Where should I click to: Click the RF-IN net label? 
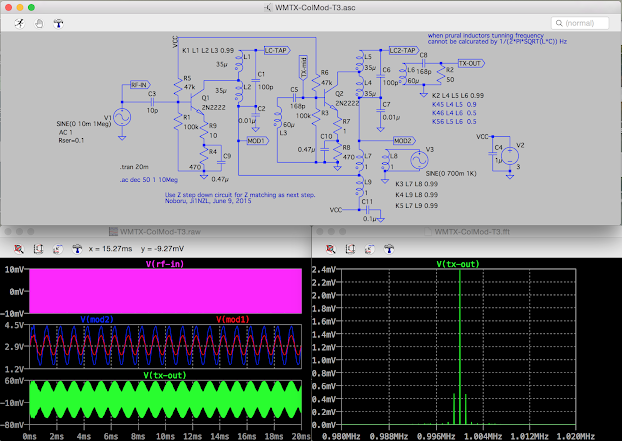139,85
